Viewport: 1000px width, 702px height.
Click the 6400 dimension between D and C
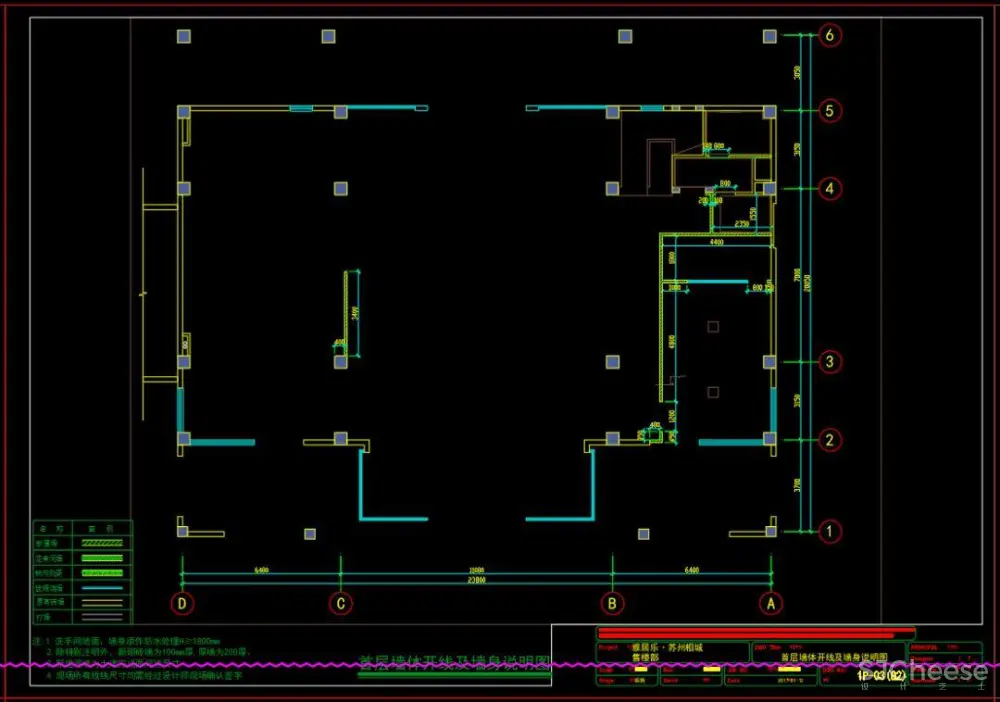(262, 570)
